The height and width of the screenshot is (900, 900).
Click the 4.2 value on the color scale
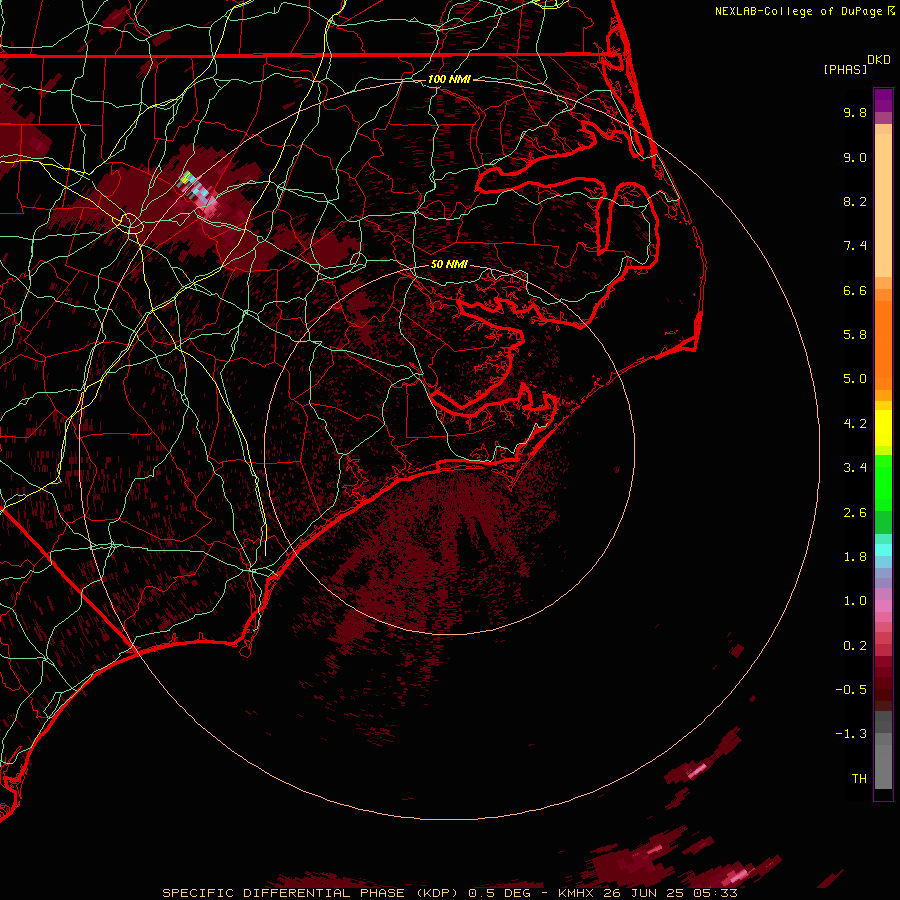pyautogui.click(x=855, y=424)
